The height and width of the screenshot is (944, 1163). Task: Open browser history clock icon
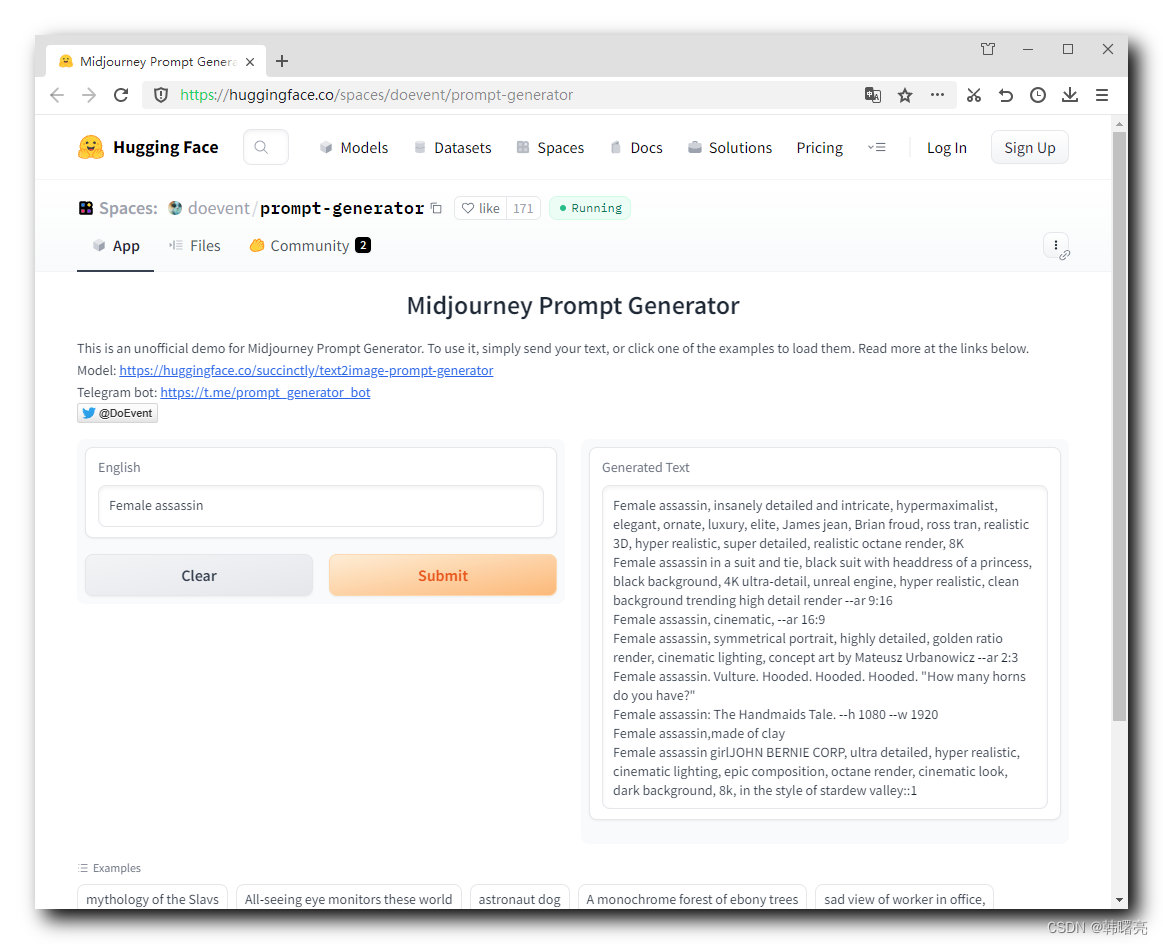click(x=1038, y=95)
